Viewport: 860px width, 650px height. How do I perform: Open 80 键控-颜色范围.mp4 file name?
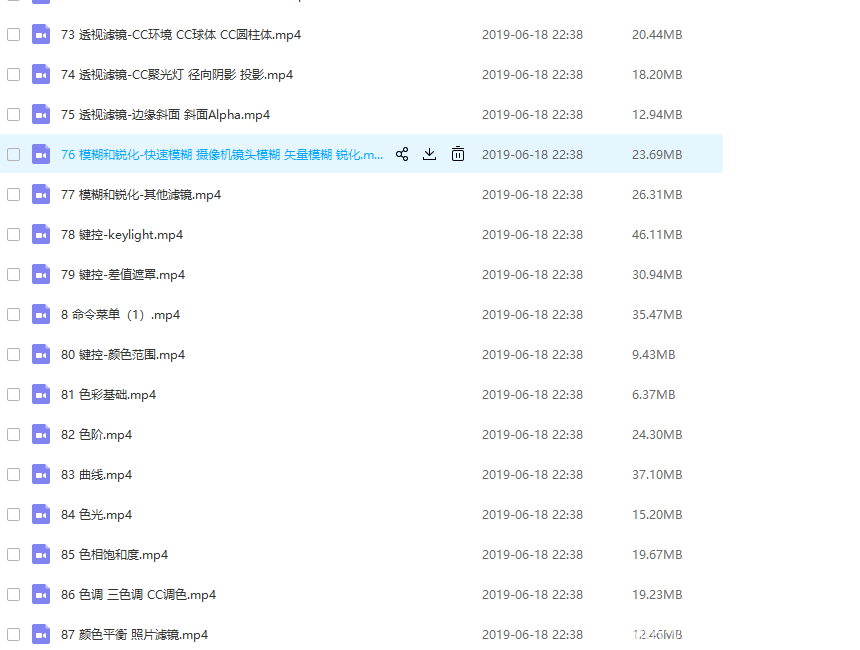click(x=122, y=354)
